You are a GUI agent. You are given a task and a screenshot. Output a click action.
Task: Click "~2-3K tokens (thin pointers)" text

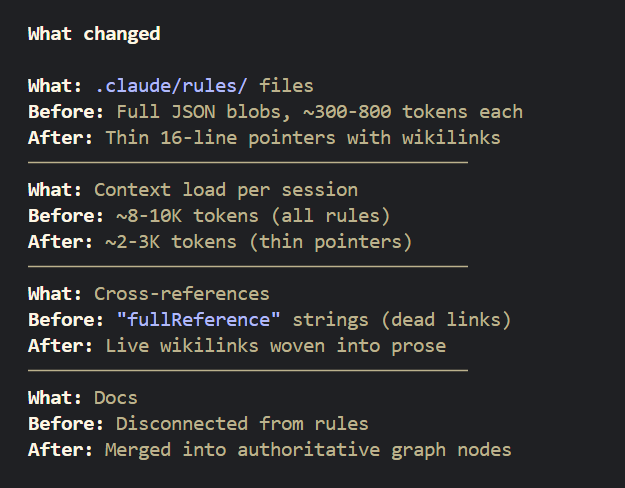[258, 242]
